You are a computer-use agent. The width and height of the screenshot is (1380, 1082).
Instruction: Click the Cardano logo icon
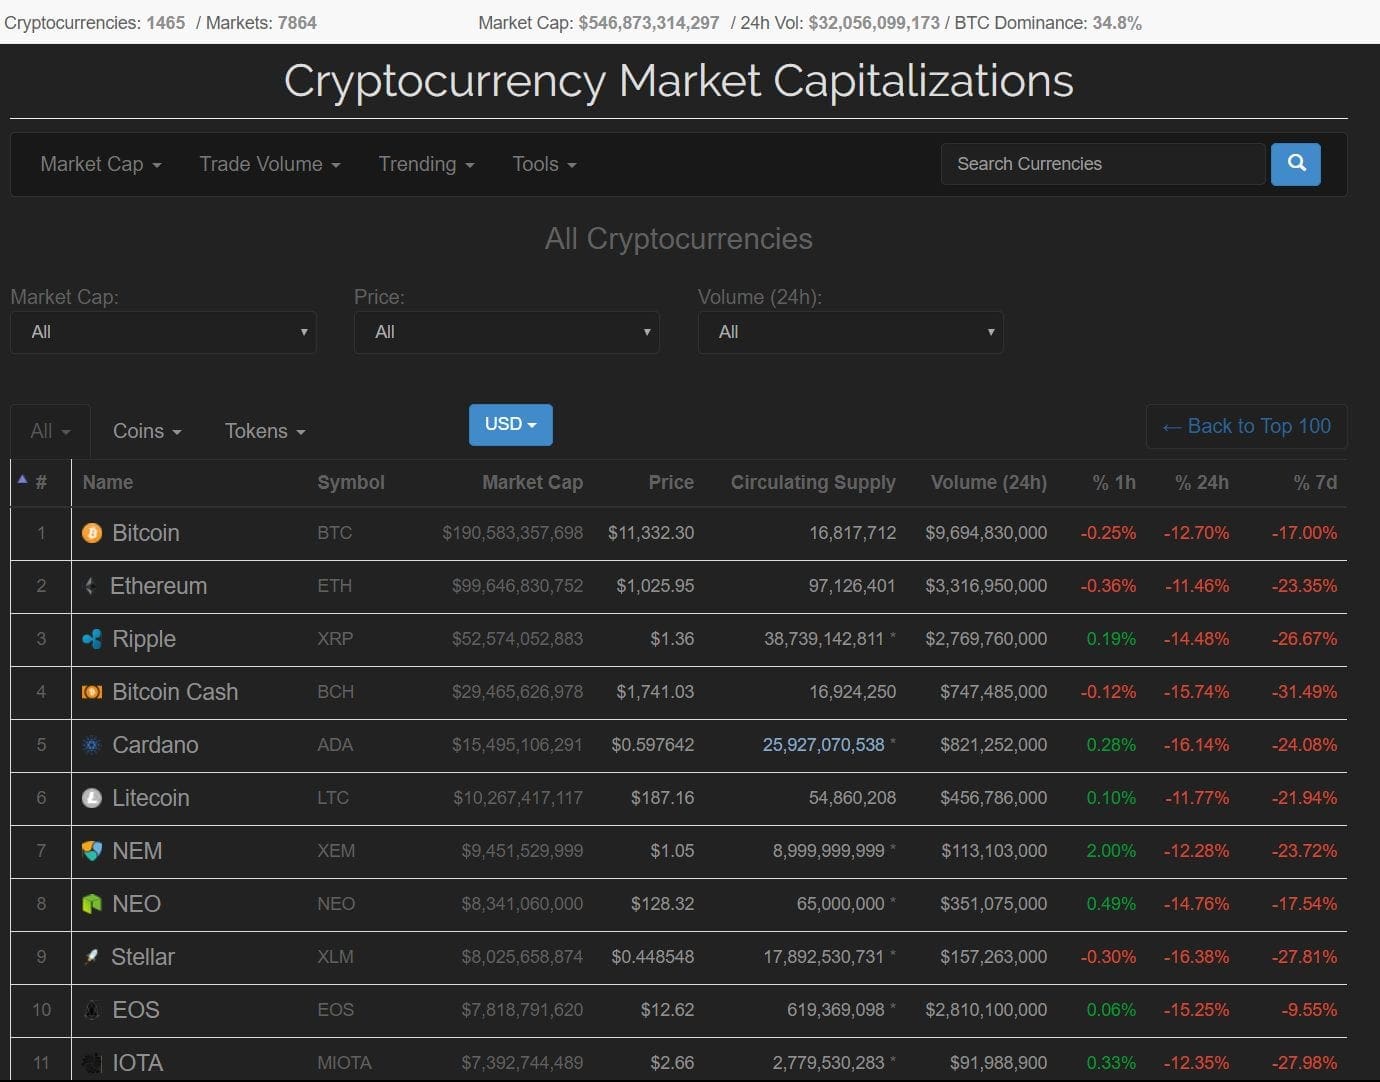tap(92, 745)
